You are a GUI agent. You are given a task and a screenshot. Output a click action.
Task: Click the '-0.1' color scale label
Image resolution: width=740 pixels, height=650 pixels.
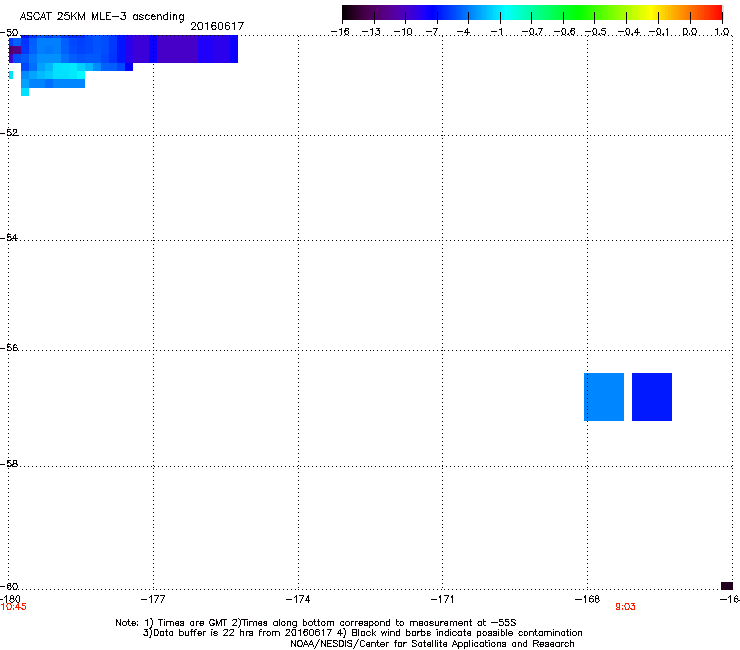point(659,32)
